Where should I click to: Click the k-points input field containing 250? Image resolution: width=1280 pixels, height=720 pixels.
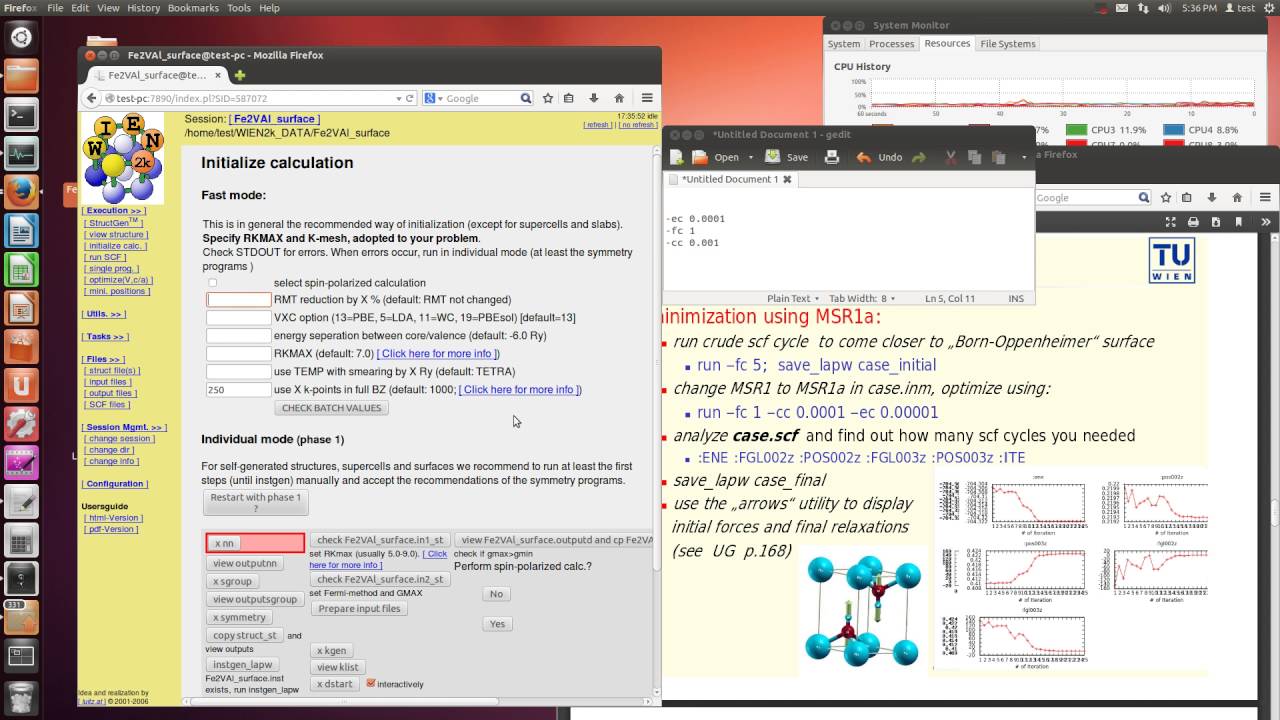pyautogui.click(x=239, y=390)
